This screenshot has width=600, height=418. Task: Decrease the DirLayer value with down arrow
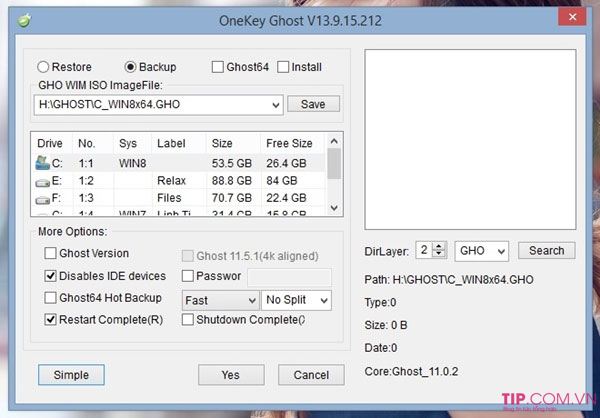click(440, 254)
